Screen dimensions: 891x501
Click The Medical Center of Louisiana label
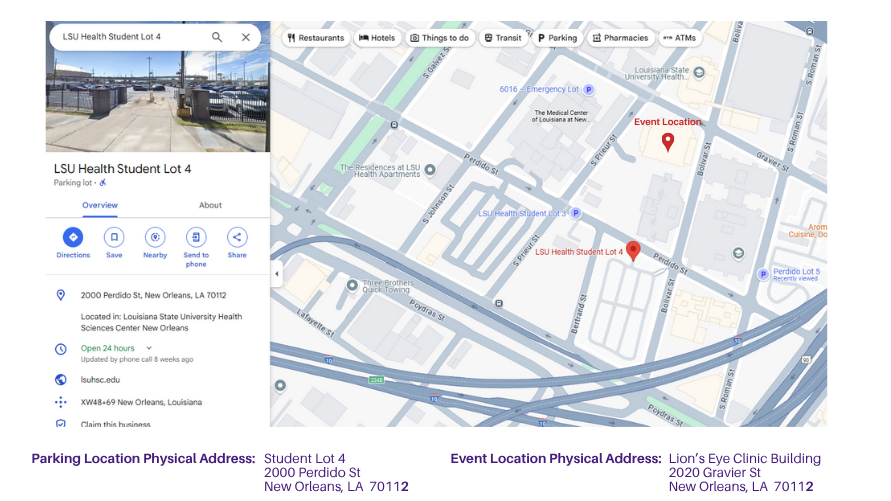(561, 116)
